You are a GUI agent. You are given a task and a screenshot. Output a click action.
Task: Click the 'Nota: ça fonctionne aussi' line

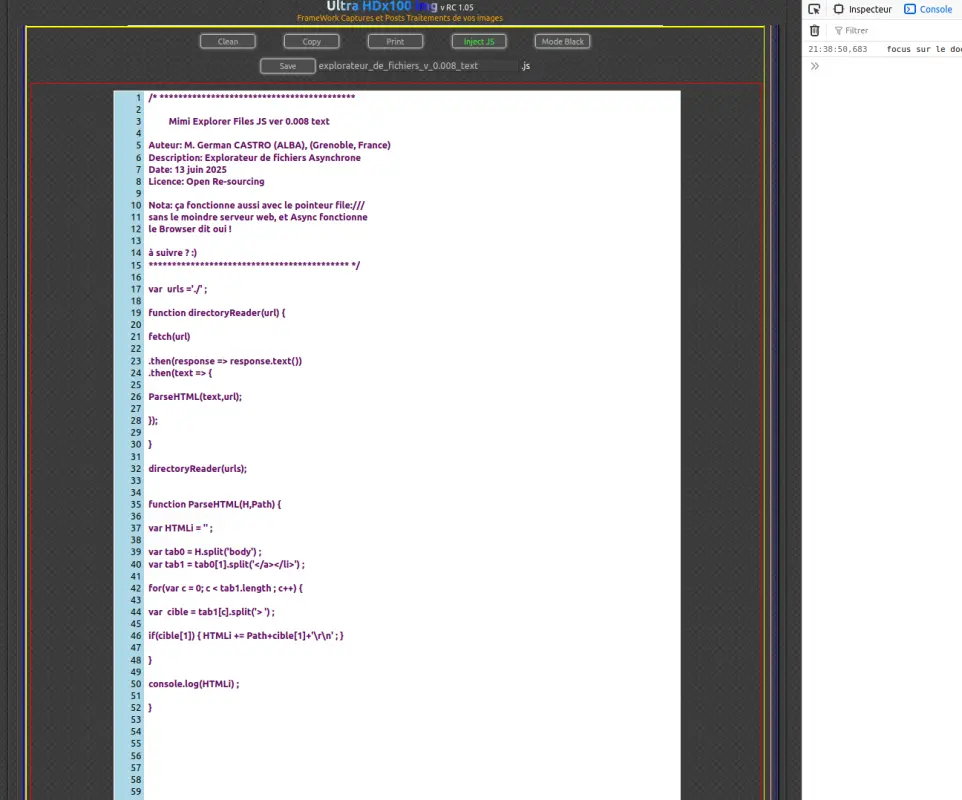coord(256,206)
